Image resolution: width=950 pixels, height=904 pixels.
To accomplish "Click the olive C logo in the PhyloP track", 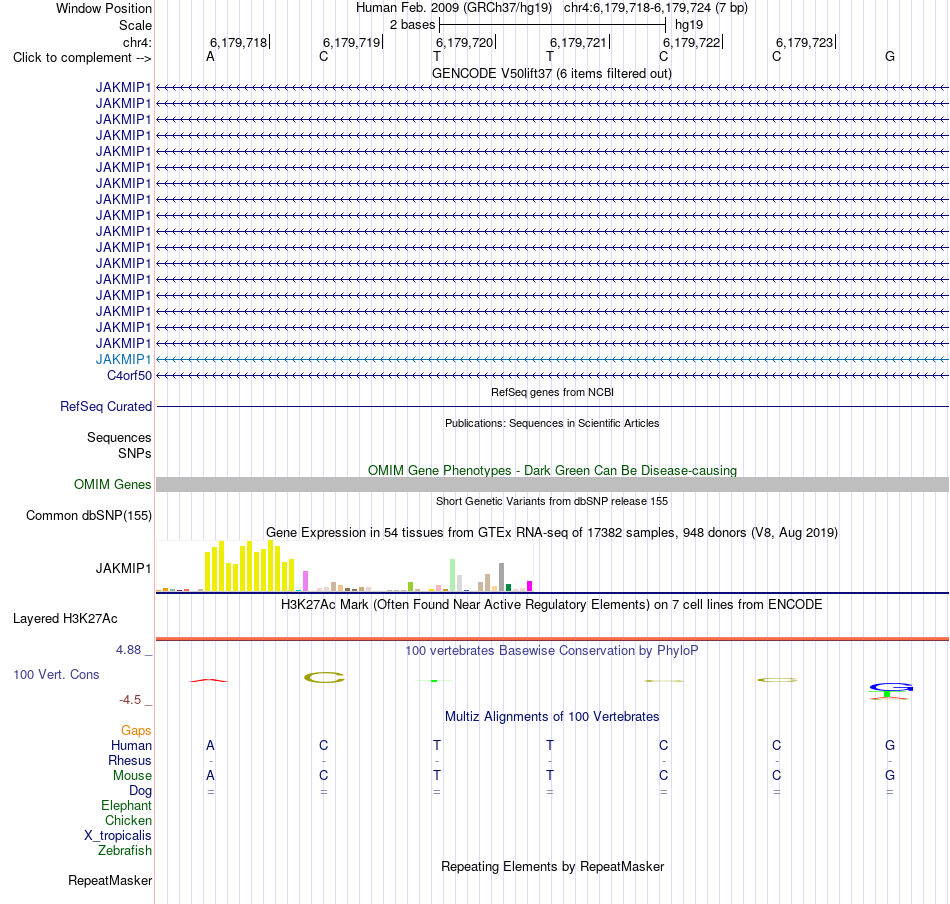I will click(x=324, y=677).
